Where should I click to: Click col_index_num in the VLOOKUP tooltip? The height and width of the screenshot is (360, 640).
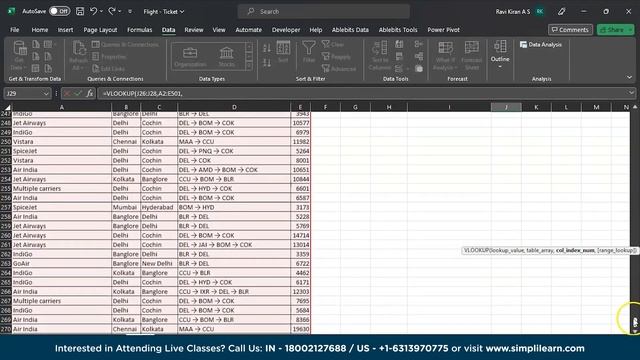coord(575,250)
